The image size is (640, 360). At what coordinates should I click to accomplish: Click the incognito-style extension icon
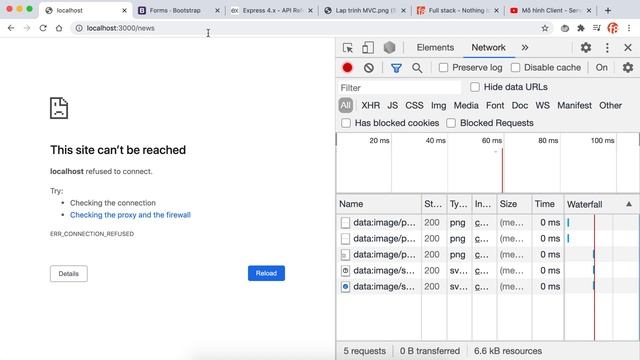565,28
